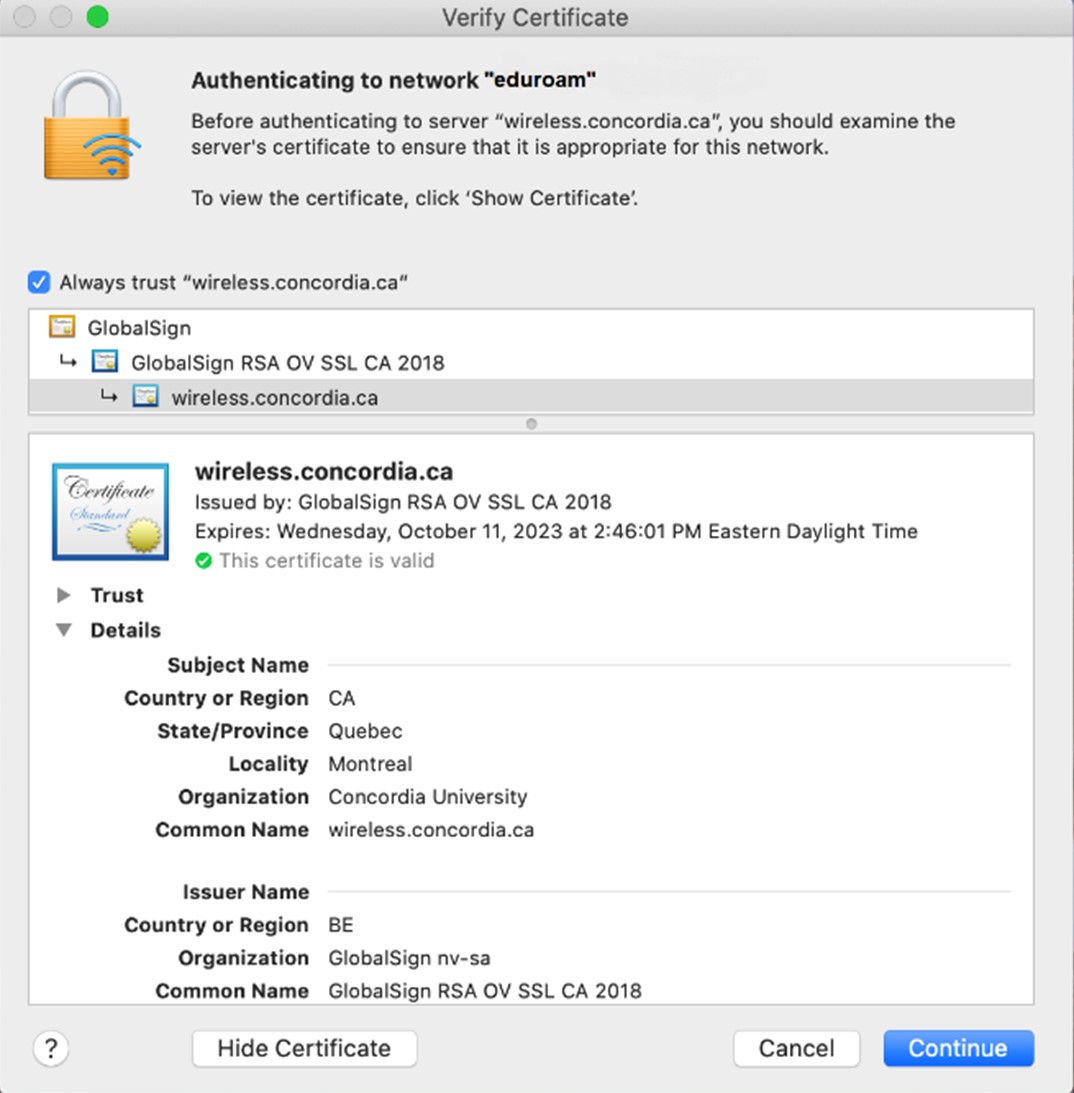Uncheck Always trust "wireless.concordia.ca"
The height and width of the screenshot is (1093, 1074).
coord(39,282)
